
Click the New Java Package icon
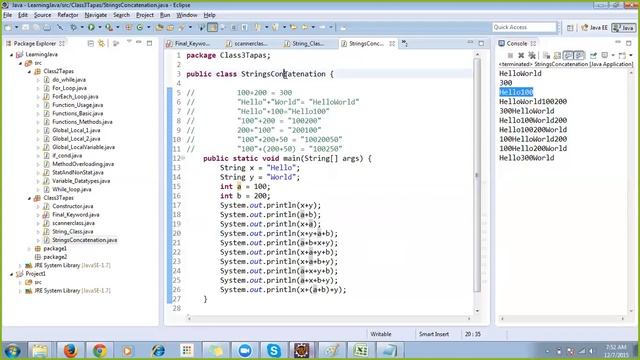(129, 27)
